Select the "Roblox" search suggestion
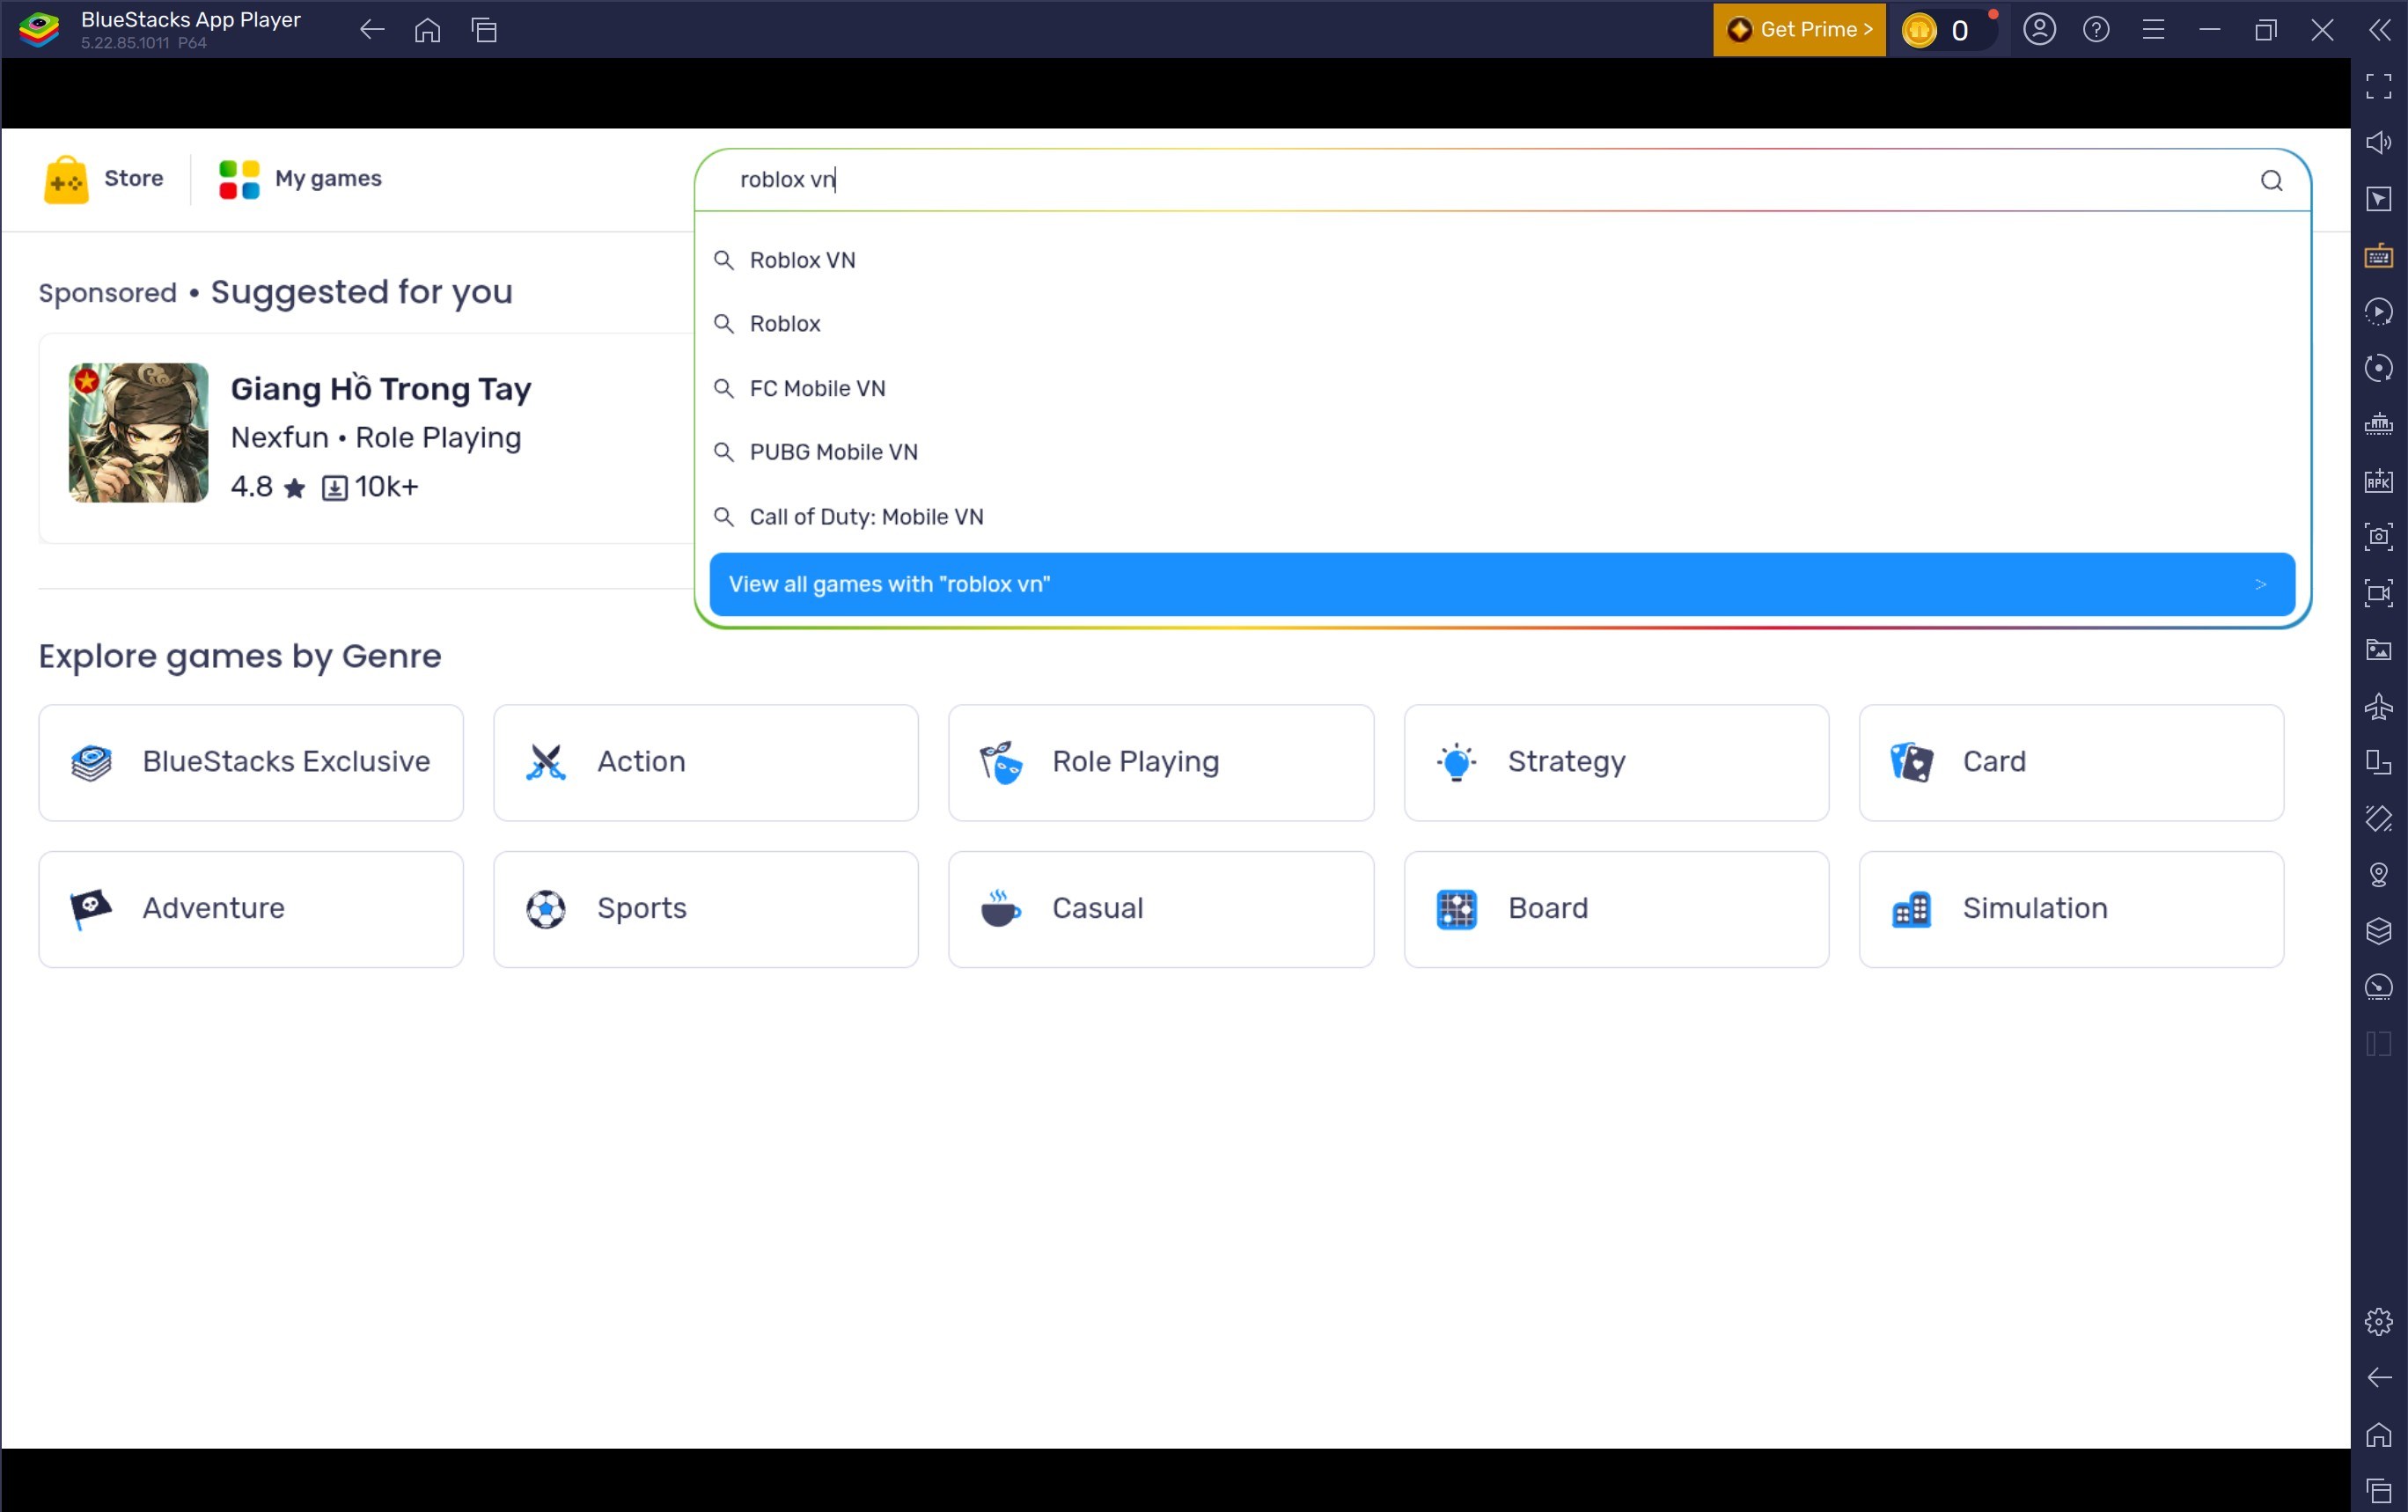 pos(1502,324)
